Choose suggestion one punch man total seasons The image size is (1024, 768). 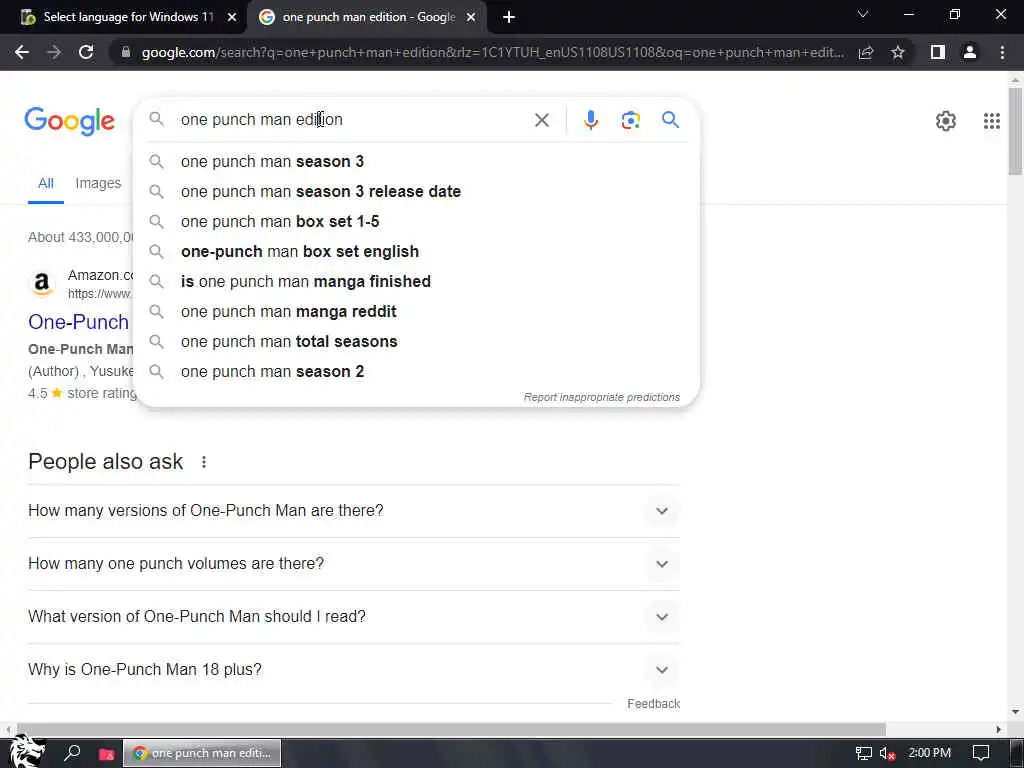point(416,342)
